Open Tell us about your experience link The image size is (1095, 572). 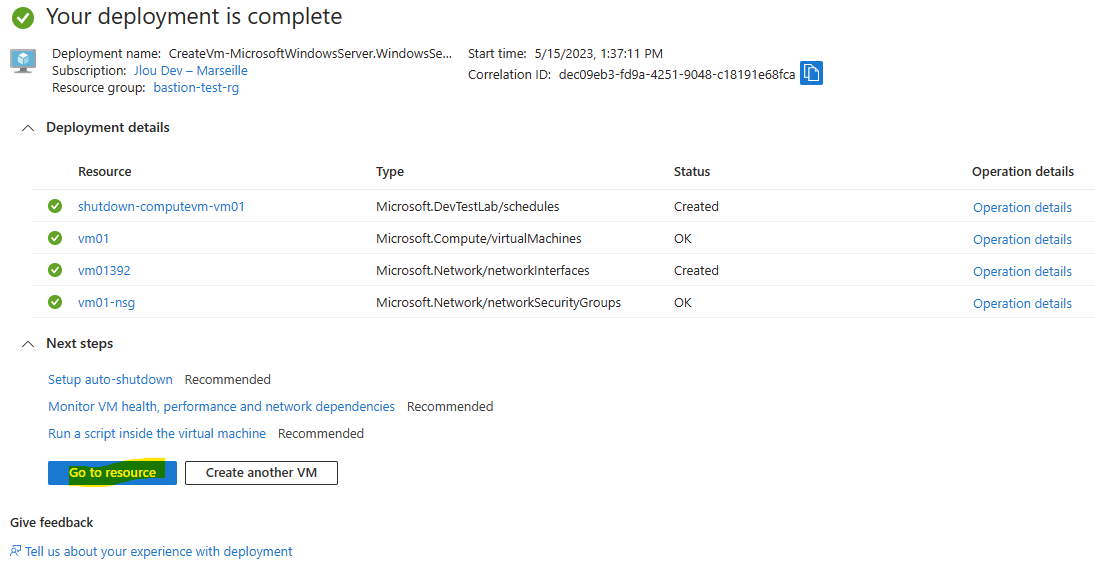coord(159,552)
